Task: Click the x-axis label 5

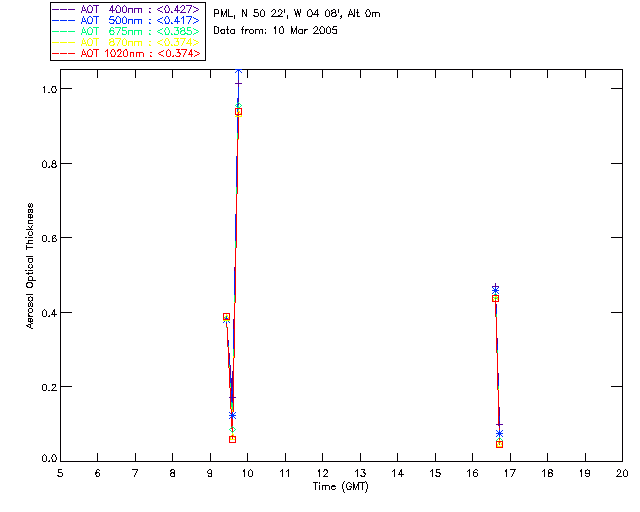Action: (x=60, y=473)
